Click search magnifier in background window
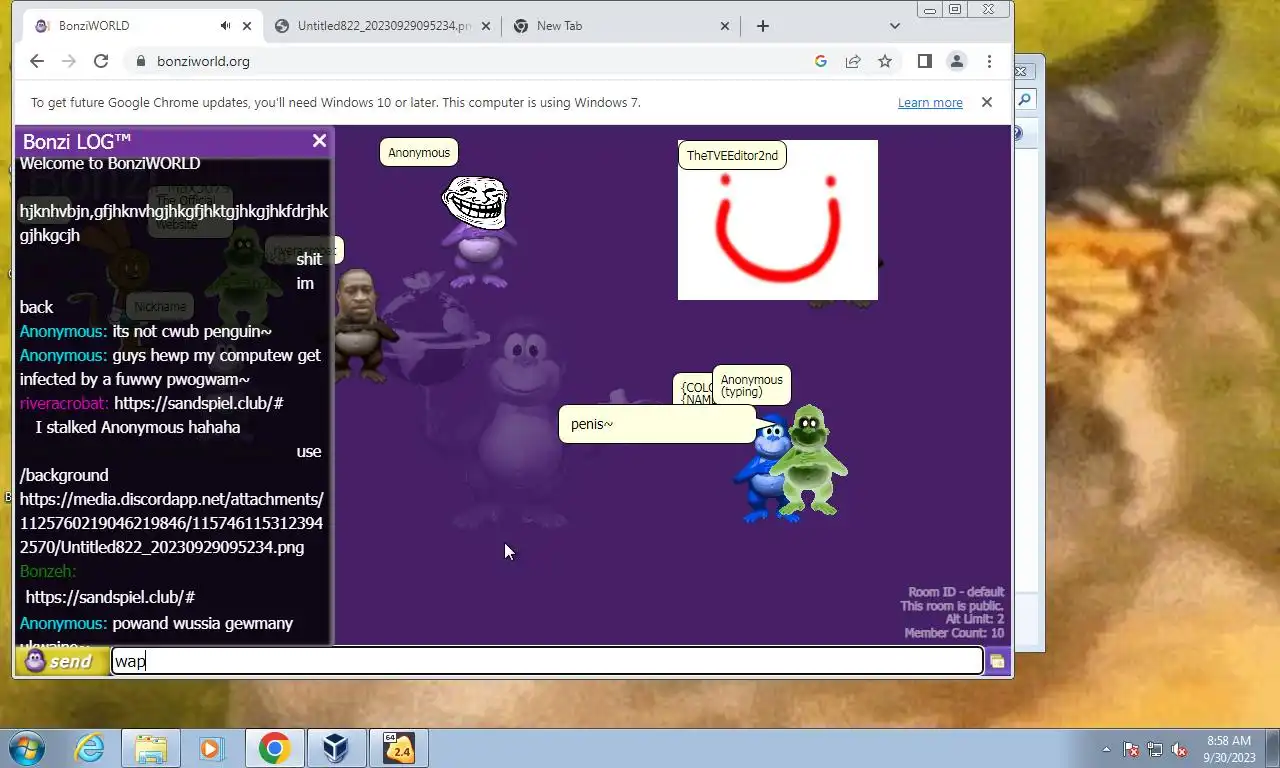Viewport: 1280px width, 768px height. click(1025, 100)
